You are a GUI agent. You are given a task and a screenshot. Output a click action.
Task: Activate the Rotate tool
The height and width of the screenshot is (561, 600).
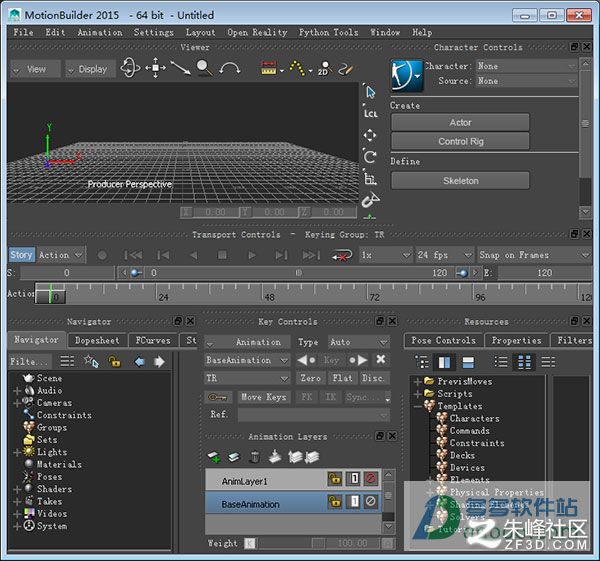370,157
